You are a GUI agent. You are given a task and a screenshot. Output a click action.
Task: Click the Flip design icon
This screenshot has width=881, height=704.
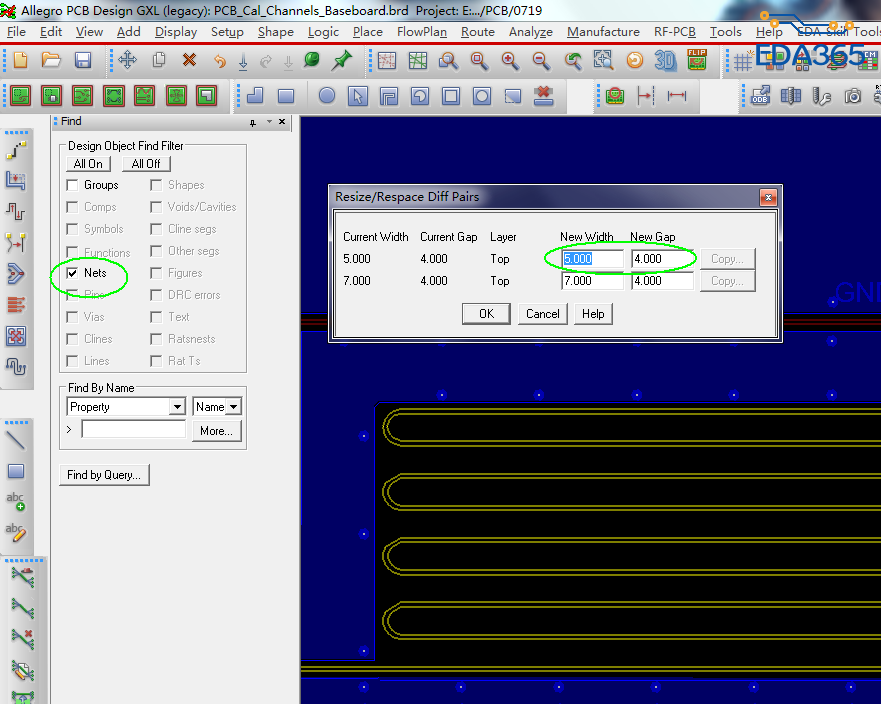click(697, 61)
